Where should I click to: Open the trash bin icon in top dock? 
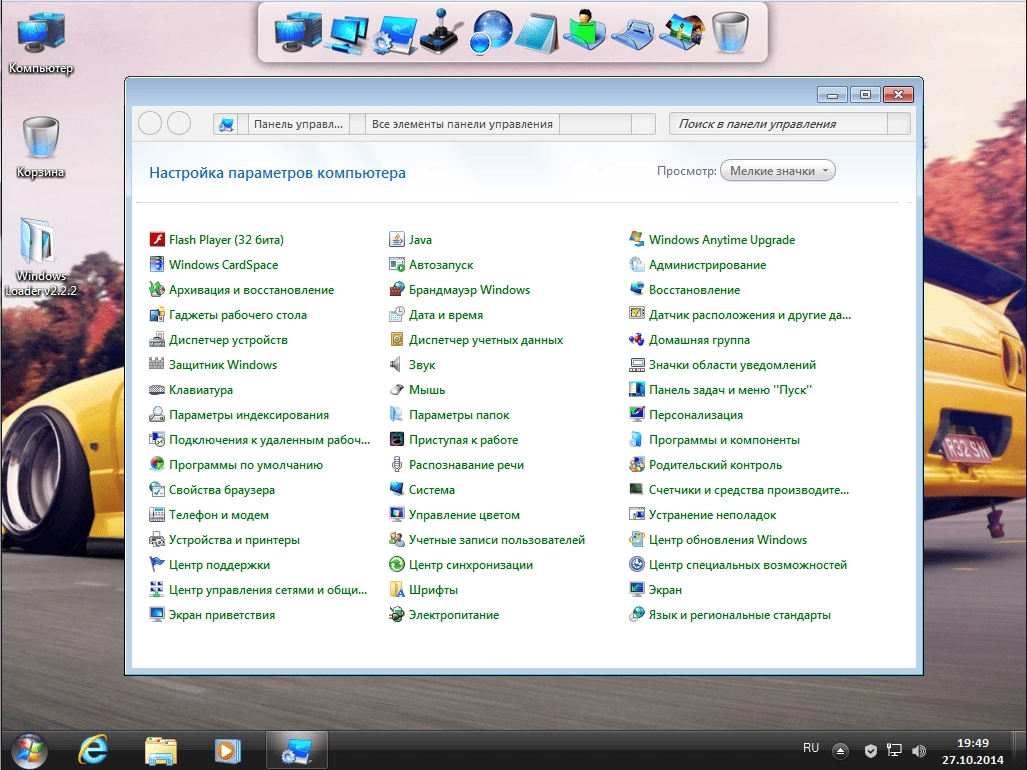pyautogui.click(x=730, y=33)
